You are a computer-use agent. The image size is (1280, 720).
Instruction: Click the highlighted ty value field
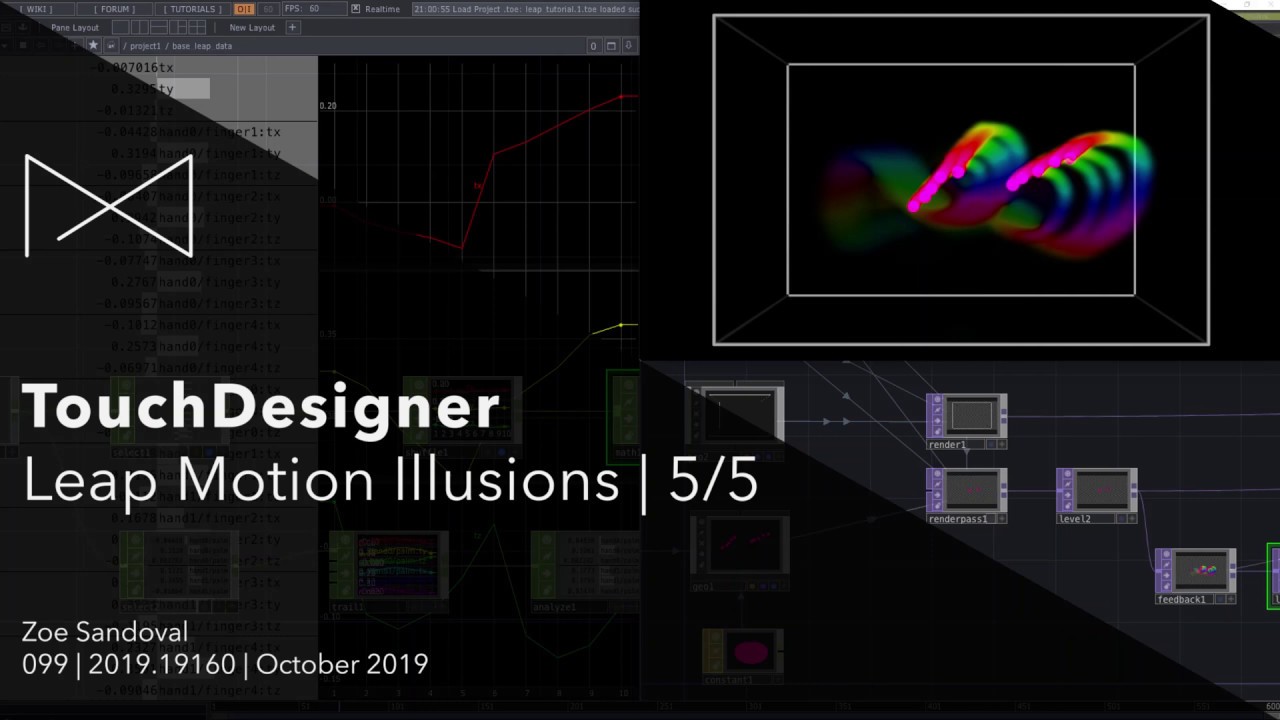(x=183, y=89)
